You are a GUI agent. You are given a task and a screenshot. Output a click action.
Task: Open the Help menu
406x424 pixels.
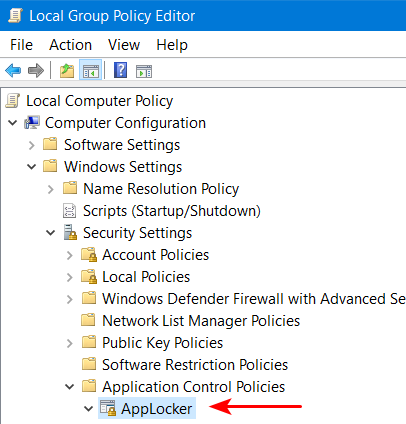pyautogui.click(x=172, y=45)
